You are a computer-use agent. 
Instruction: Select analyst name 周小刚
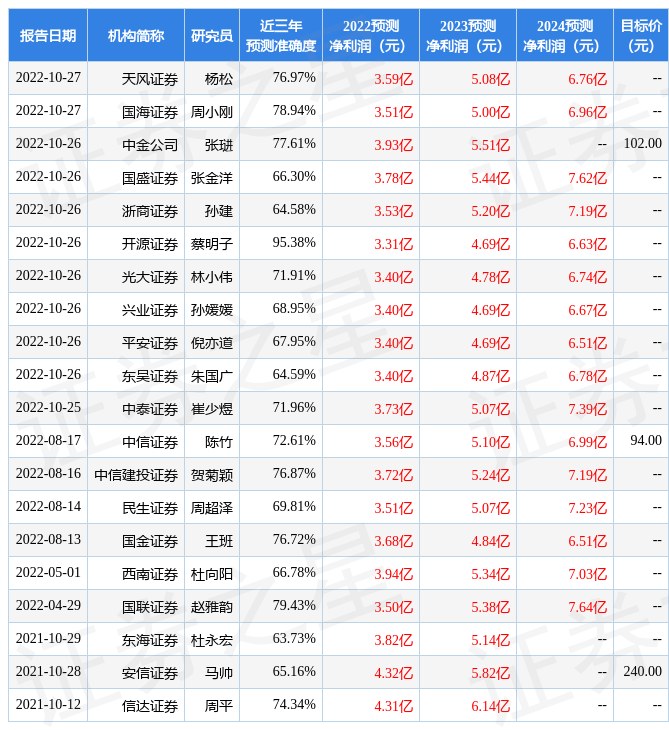click(212, 112)
